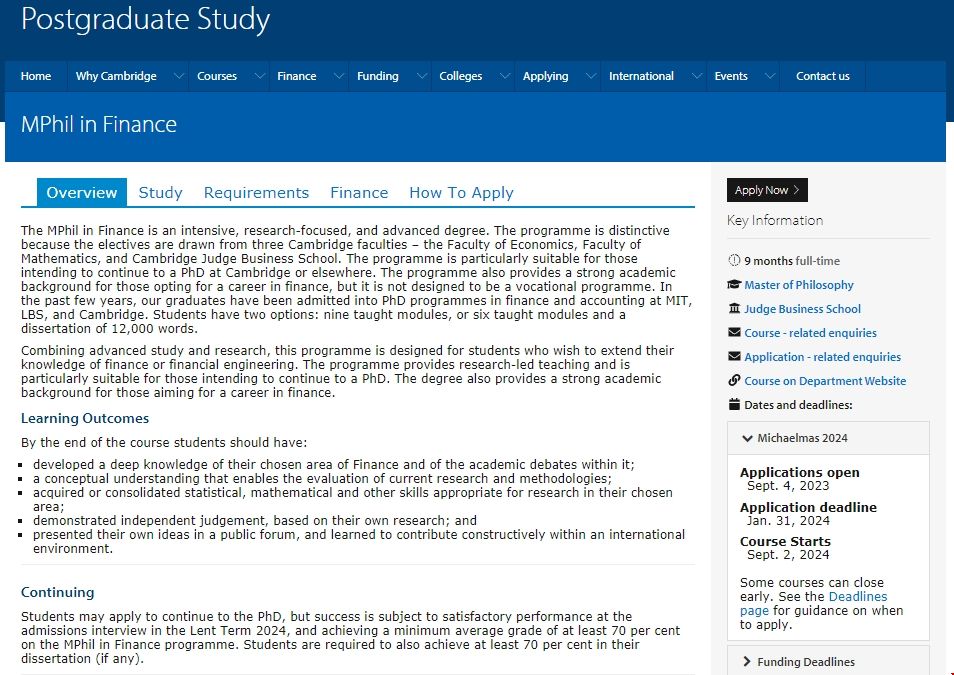954x675 pixels.
Task: Click the envelope icon for Course-related enquiries
Action: tap(735, 333)
